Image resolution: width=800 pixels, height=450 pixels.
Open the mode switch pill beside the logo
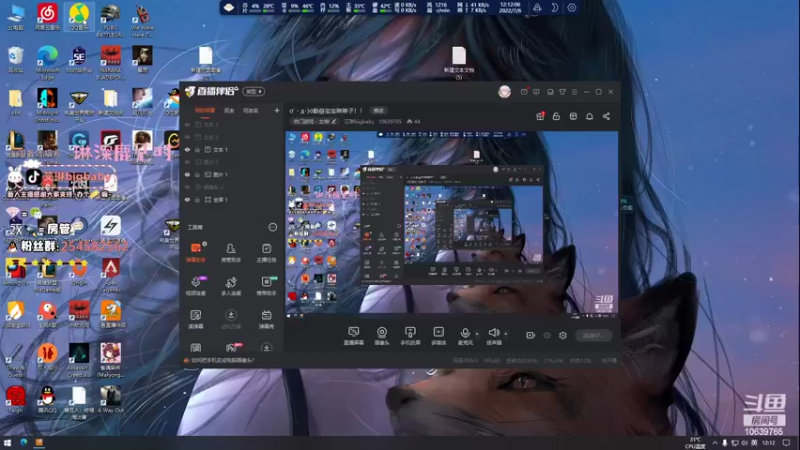tap(254, 91)
